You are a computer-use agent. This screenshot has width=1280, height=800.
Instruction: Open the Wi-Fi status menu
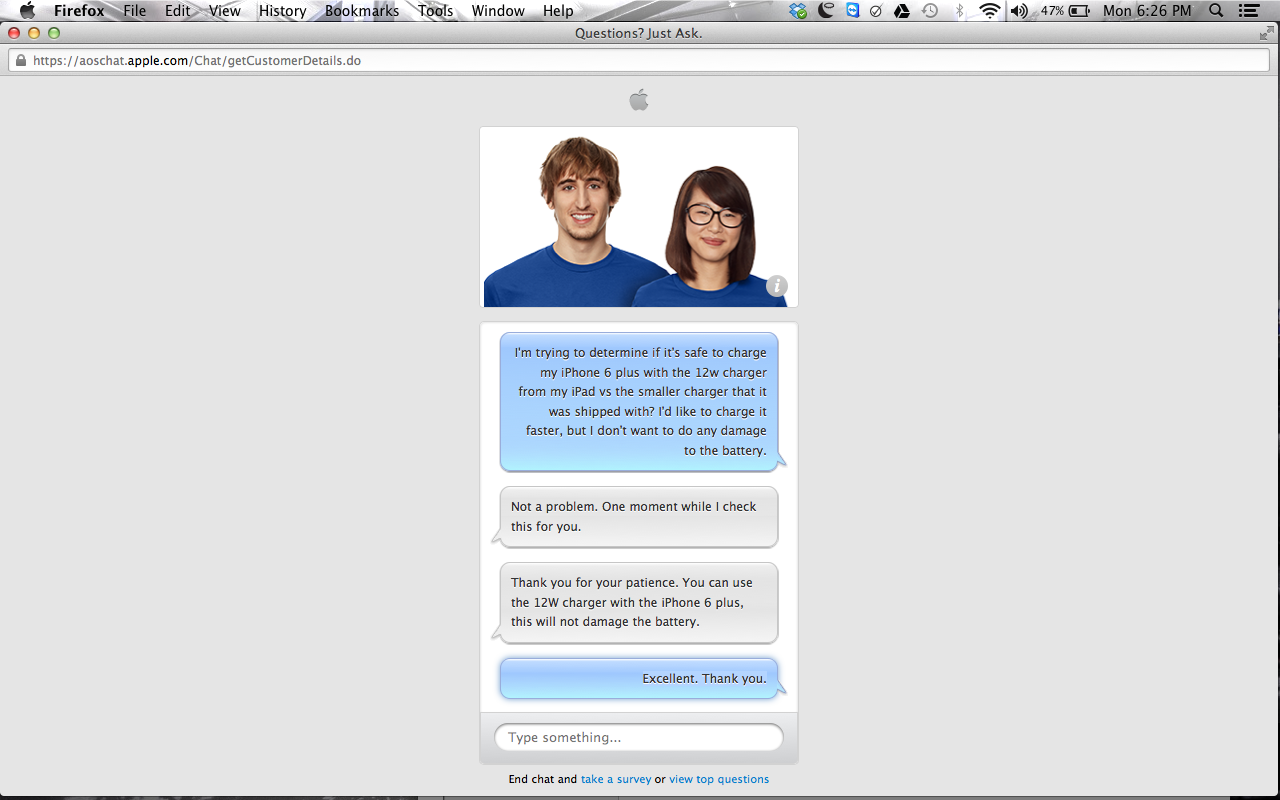click(x=990, y=11)
